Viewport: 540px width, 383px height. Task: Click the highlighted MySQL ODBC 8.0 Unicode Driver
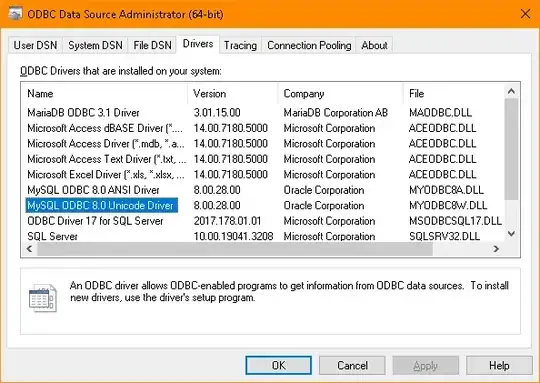[102, 205]
